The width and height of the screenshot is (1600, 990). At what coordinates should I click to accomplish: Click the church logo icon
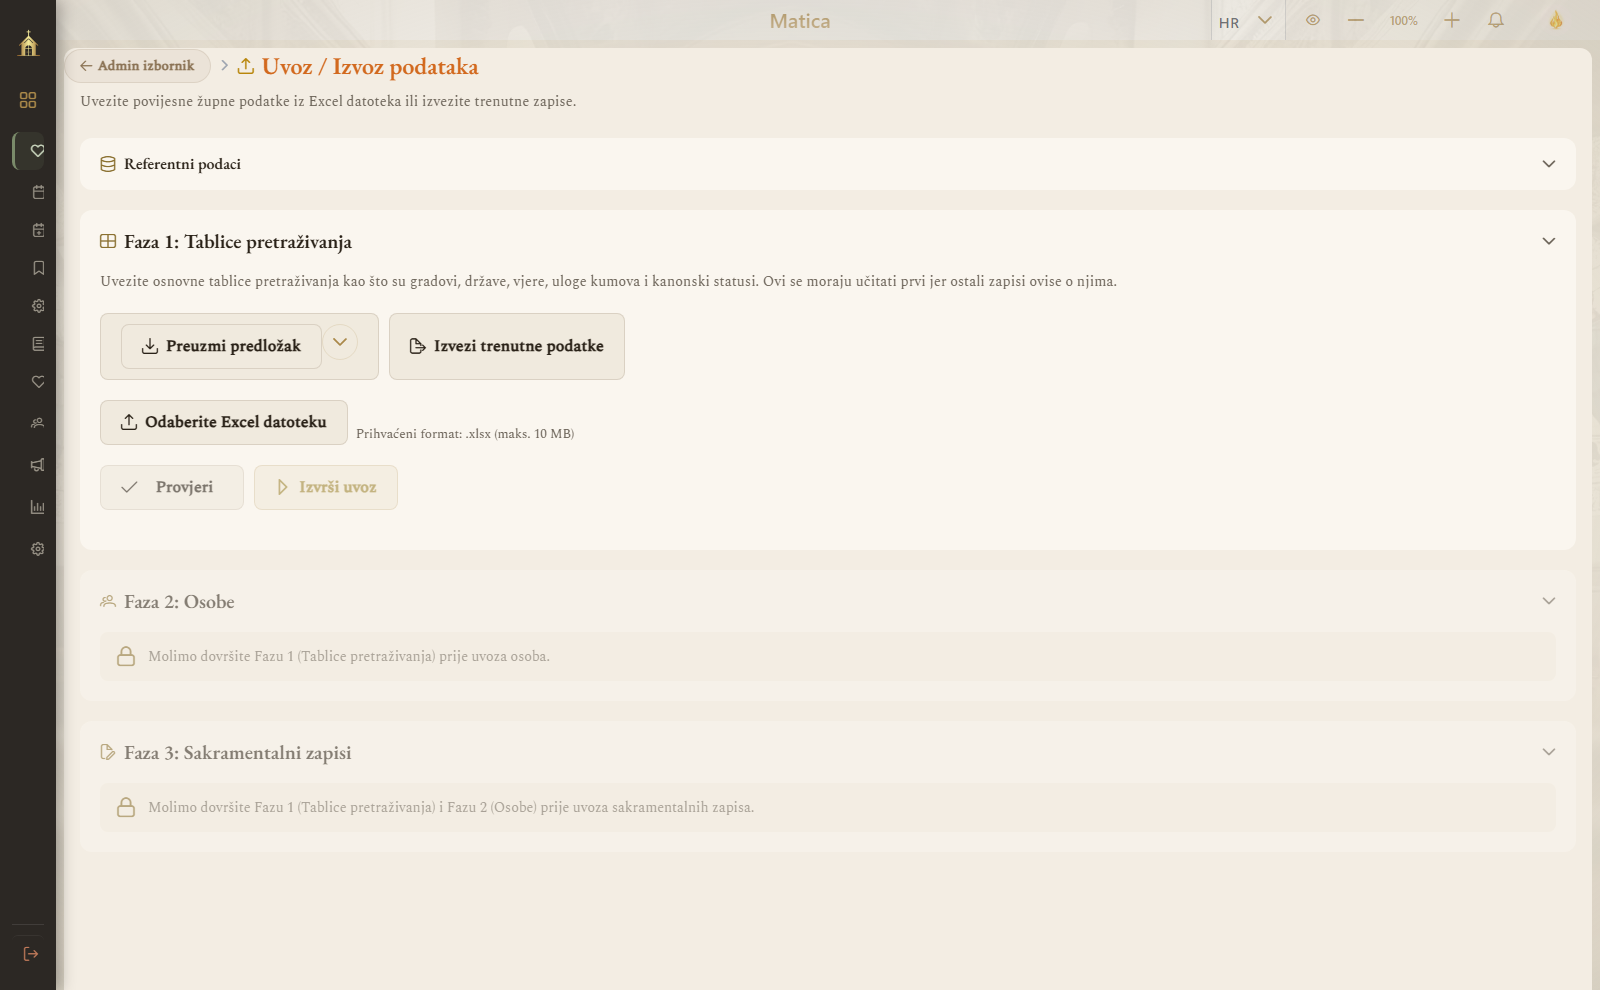28,43
